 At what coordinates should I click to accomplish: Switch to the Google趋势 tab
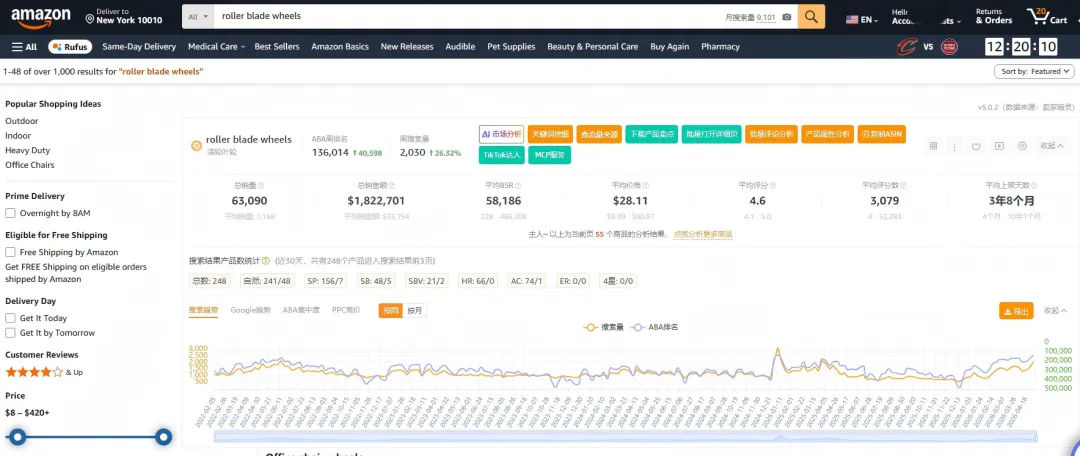[x=250, y=311]
